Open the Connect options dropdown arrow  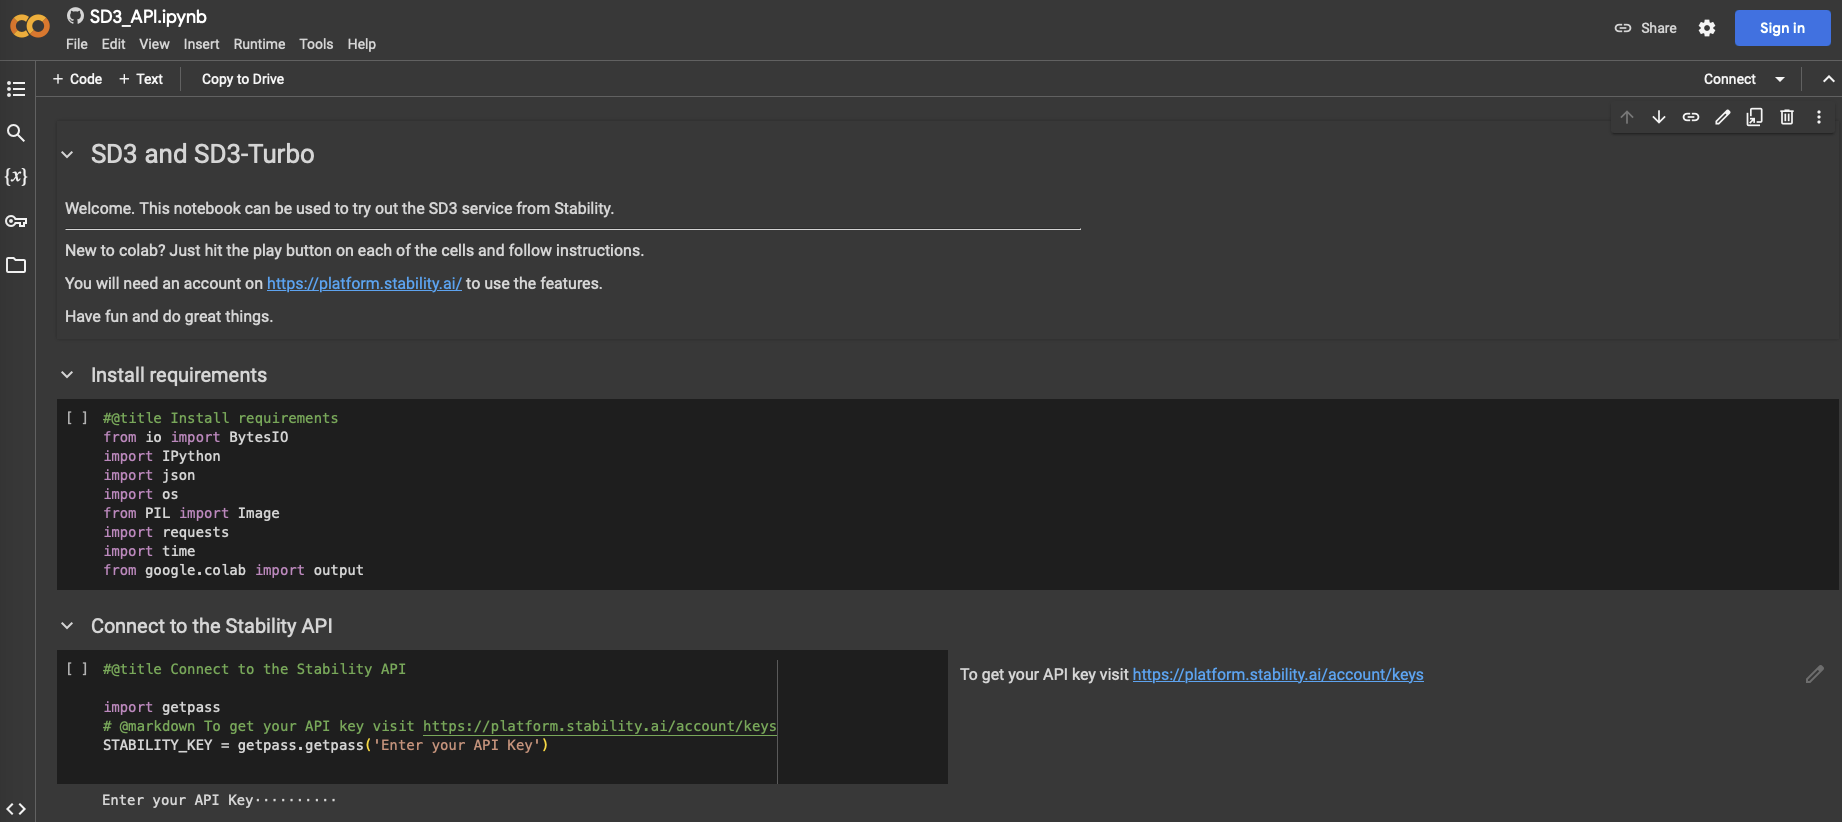tap(1780, 79)
